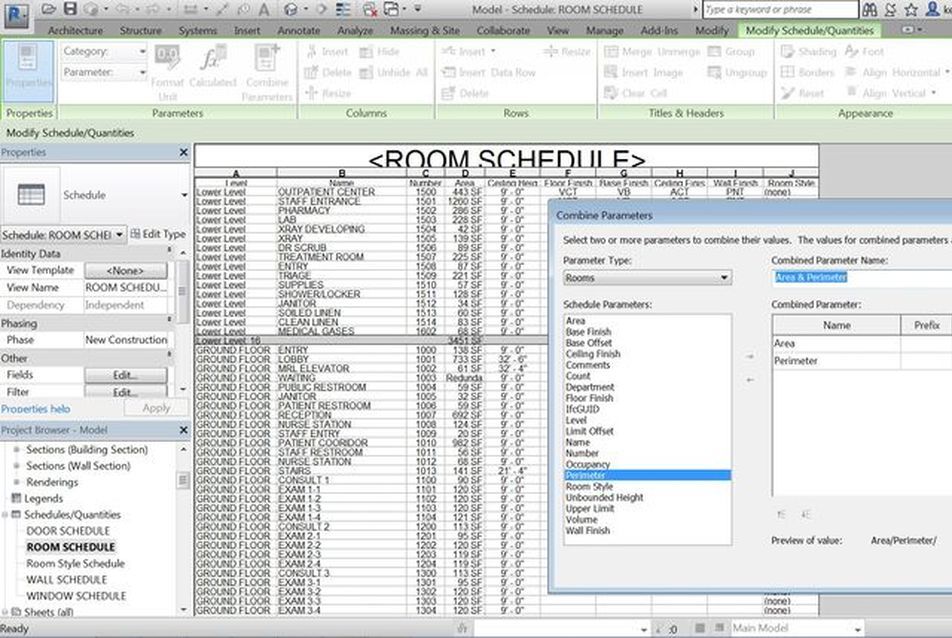Open the Revit application menu button
The height and width of the screenshot is (638, 952).
16,15
